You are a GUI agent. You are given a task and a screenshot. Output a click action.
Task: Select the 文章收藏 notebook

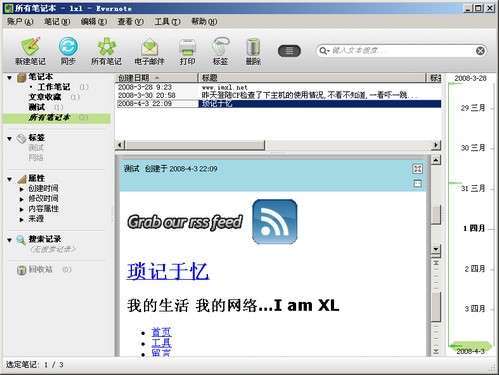point(45,97)
